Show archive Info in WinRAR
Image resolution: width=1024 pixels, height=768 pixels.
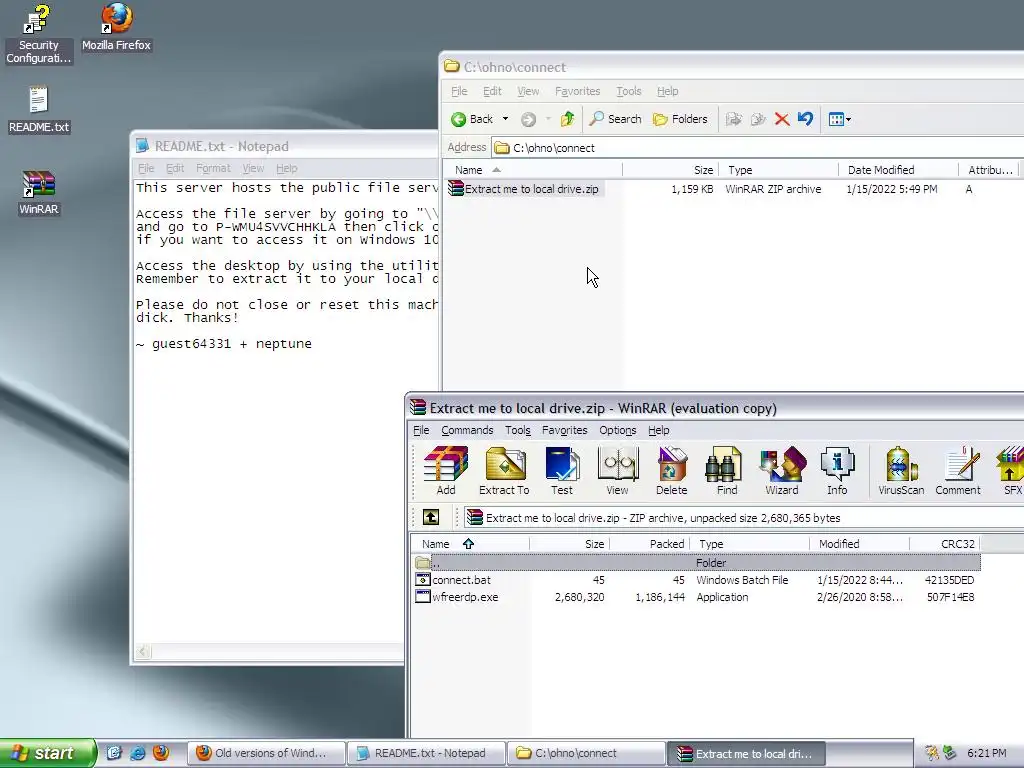click(x=837, y=471)
